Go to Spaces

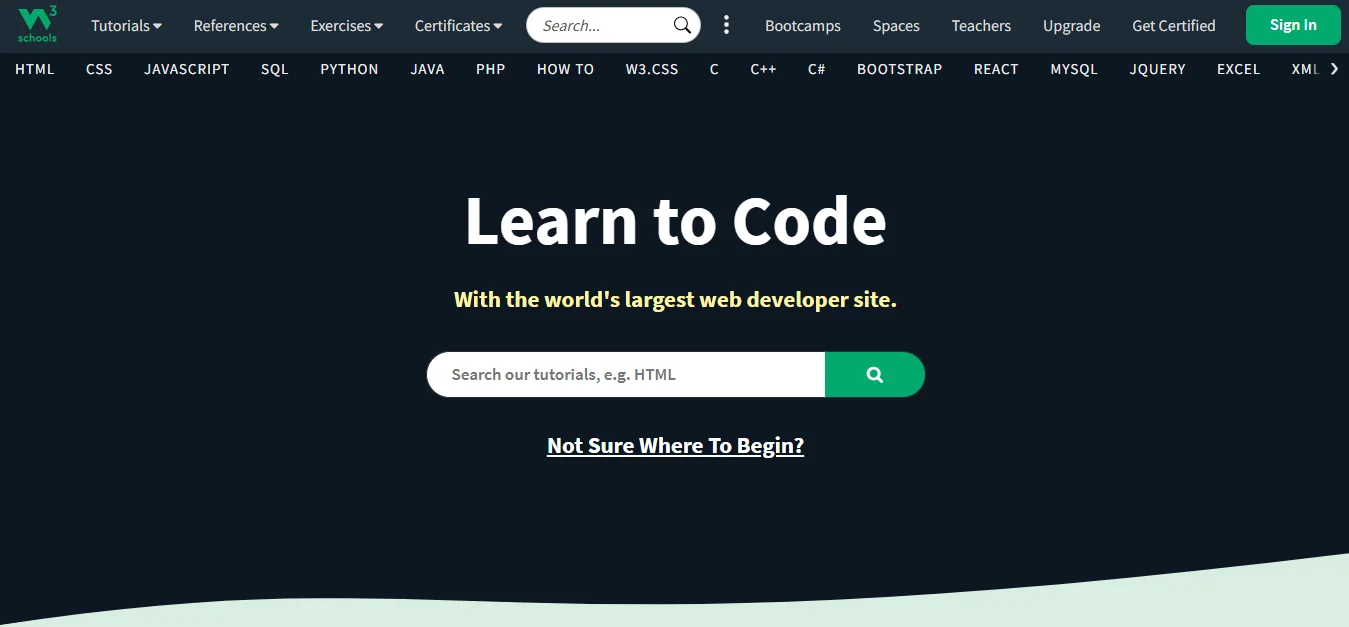[895, 25]
